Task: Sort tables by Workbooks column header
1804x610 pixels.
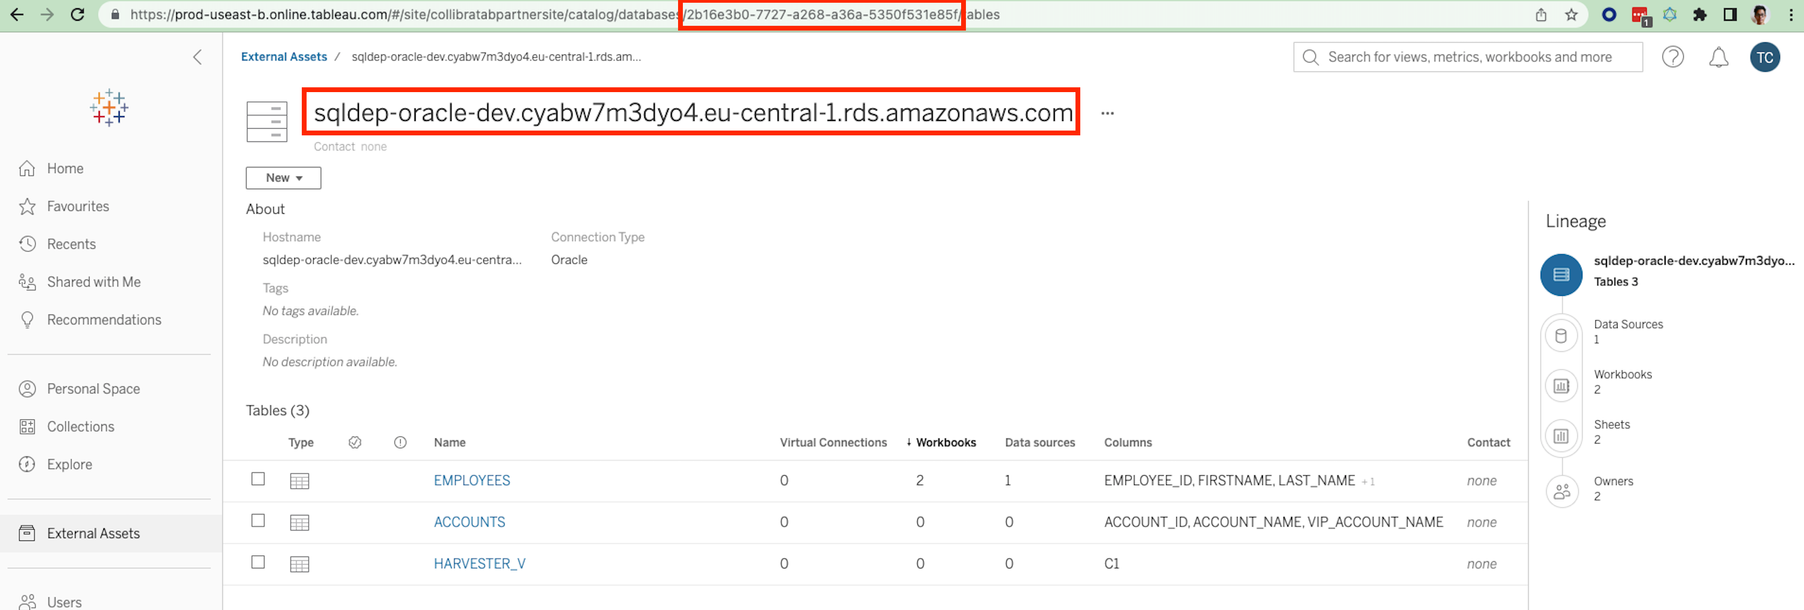Action: pyautogui.click(x=945, y=443)
